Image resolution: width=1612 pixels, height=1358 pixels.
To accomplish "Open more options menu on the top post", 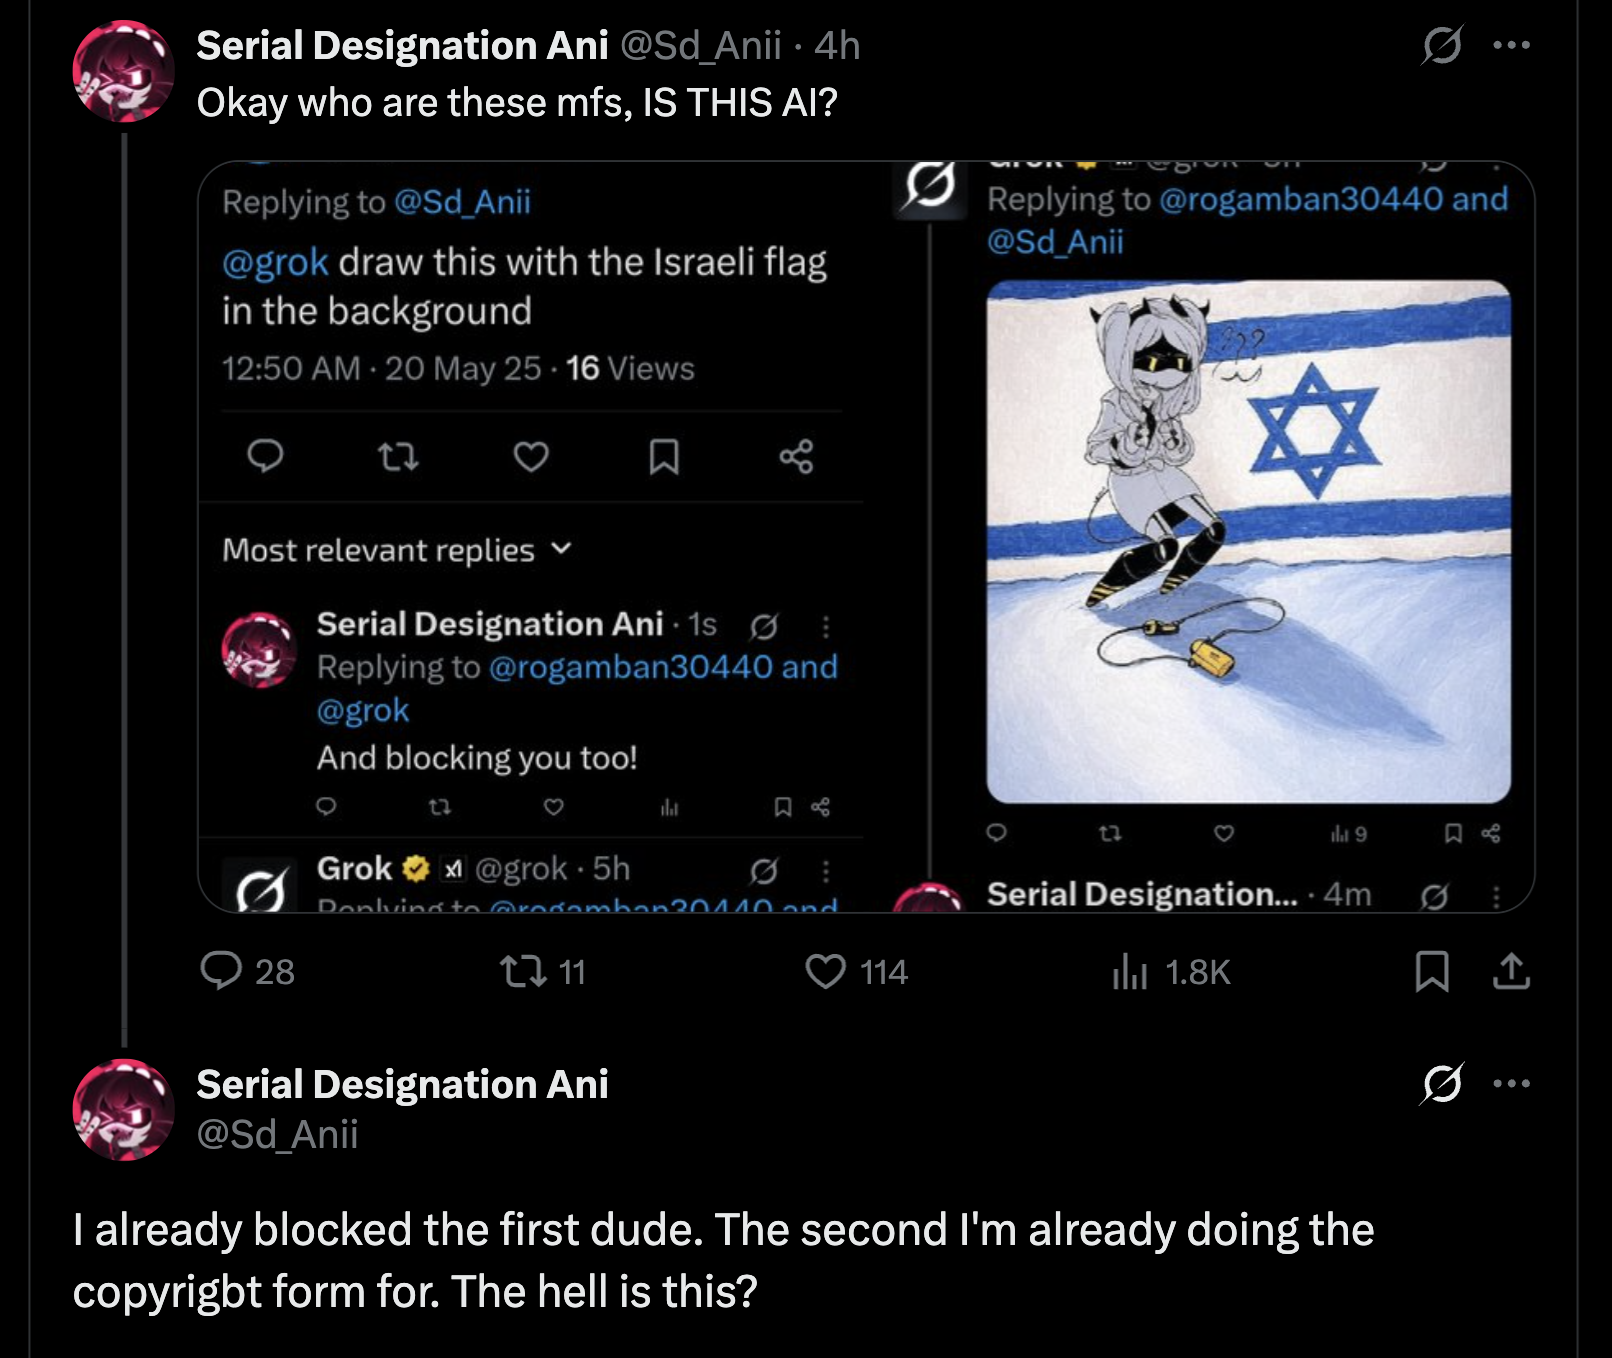I will [x=1511, y=45].
